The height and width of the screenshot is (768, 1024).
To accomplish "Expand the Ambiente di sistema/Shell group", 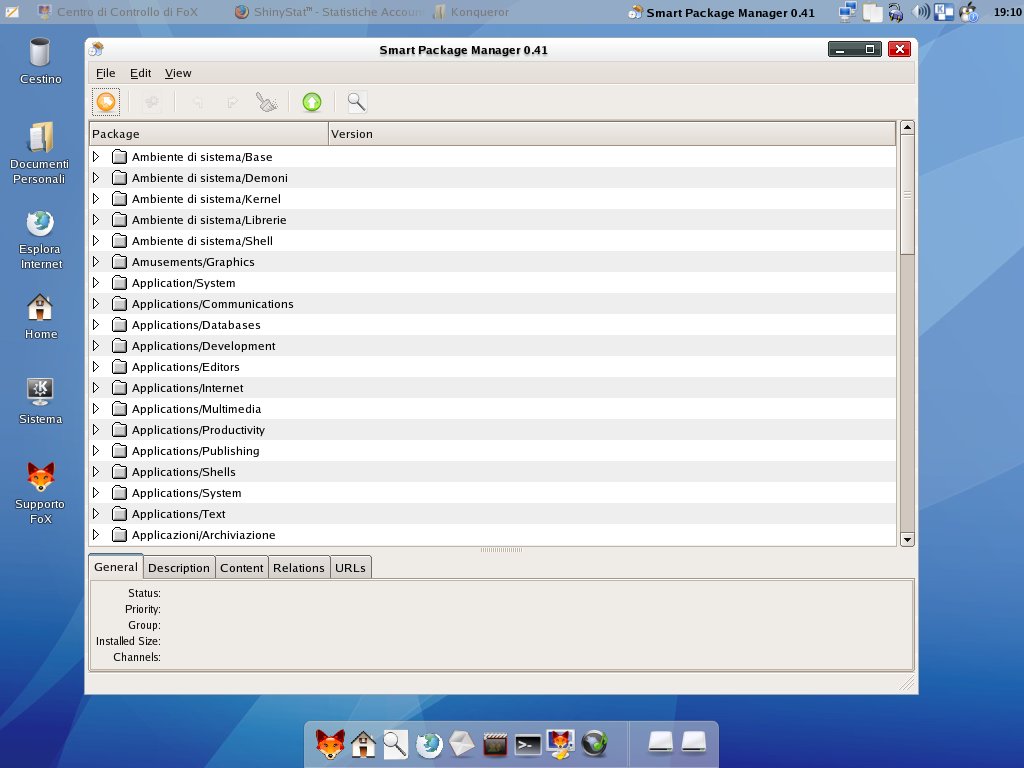I will coord(96,240).
